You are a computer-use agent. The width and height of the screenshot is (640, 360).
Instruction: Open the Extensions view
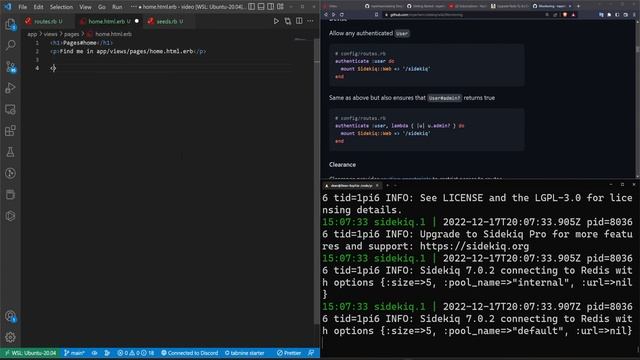point(11,131)
